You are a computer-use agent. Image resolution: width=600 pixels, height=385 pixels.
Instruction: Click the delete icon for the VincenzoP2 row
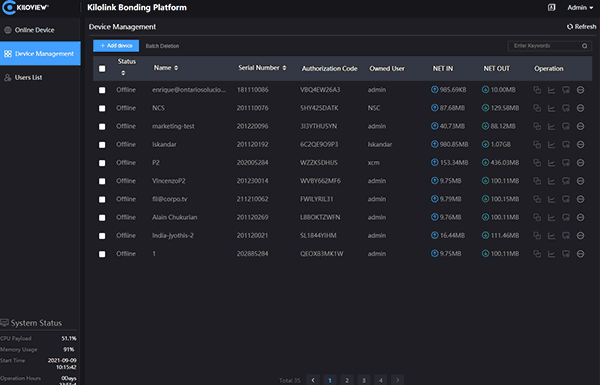click(580, 181)
